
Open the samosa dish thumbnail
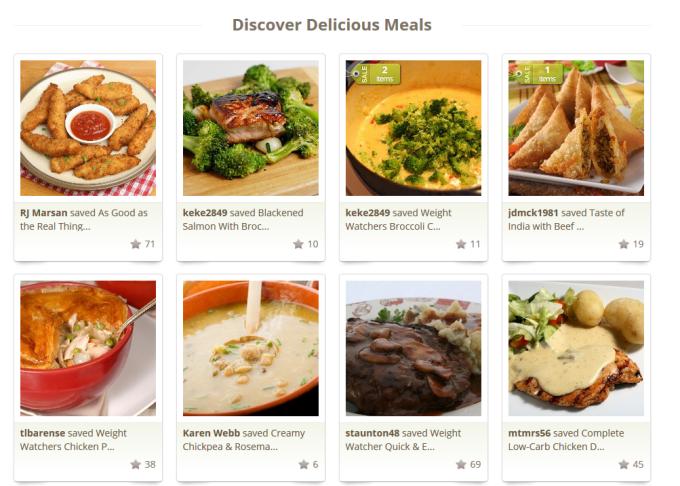pos(576,128)
